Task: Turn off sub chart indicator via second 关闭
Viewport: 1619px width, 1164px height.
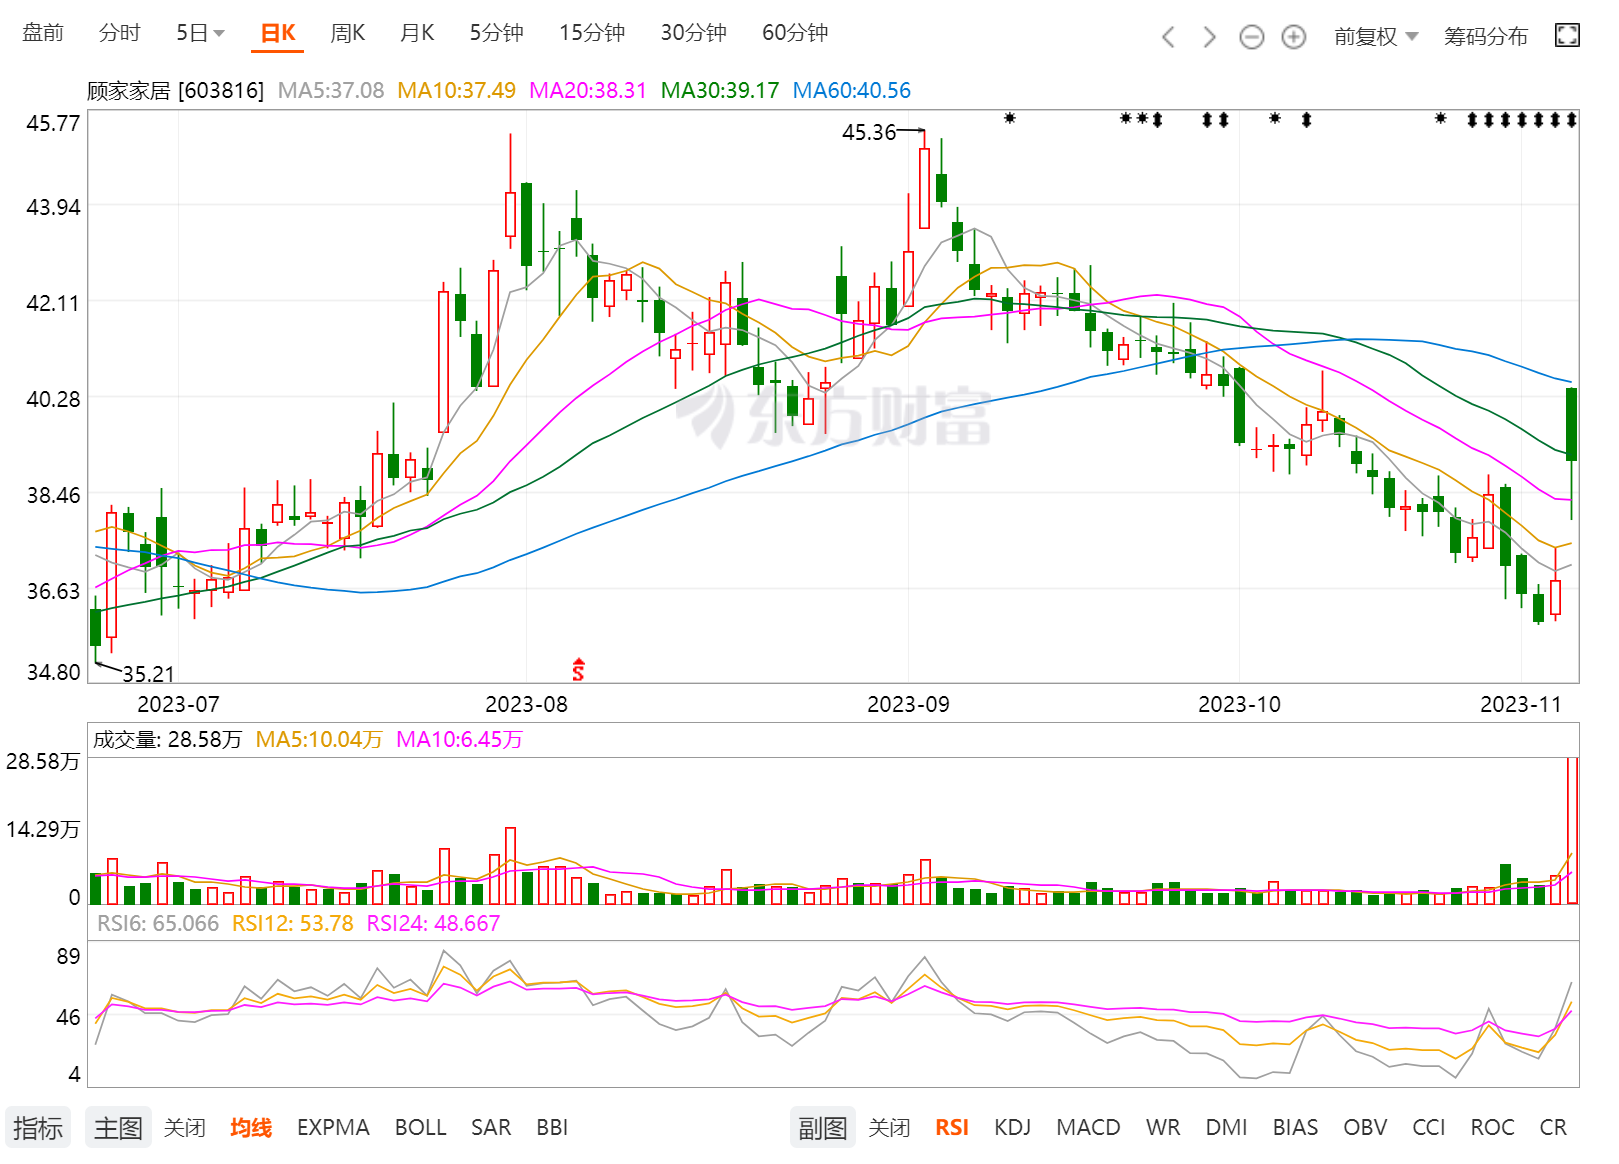Action: (889, 1128)
